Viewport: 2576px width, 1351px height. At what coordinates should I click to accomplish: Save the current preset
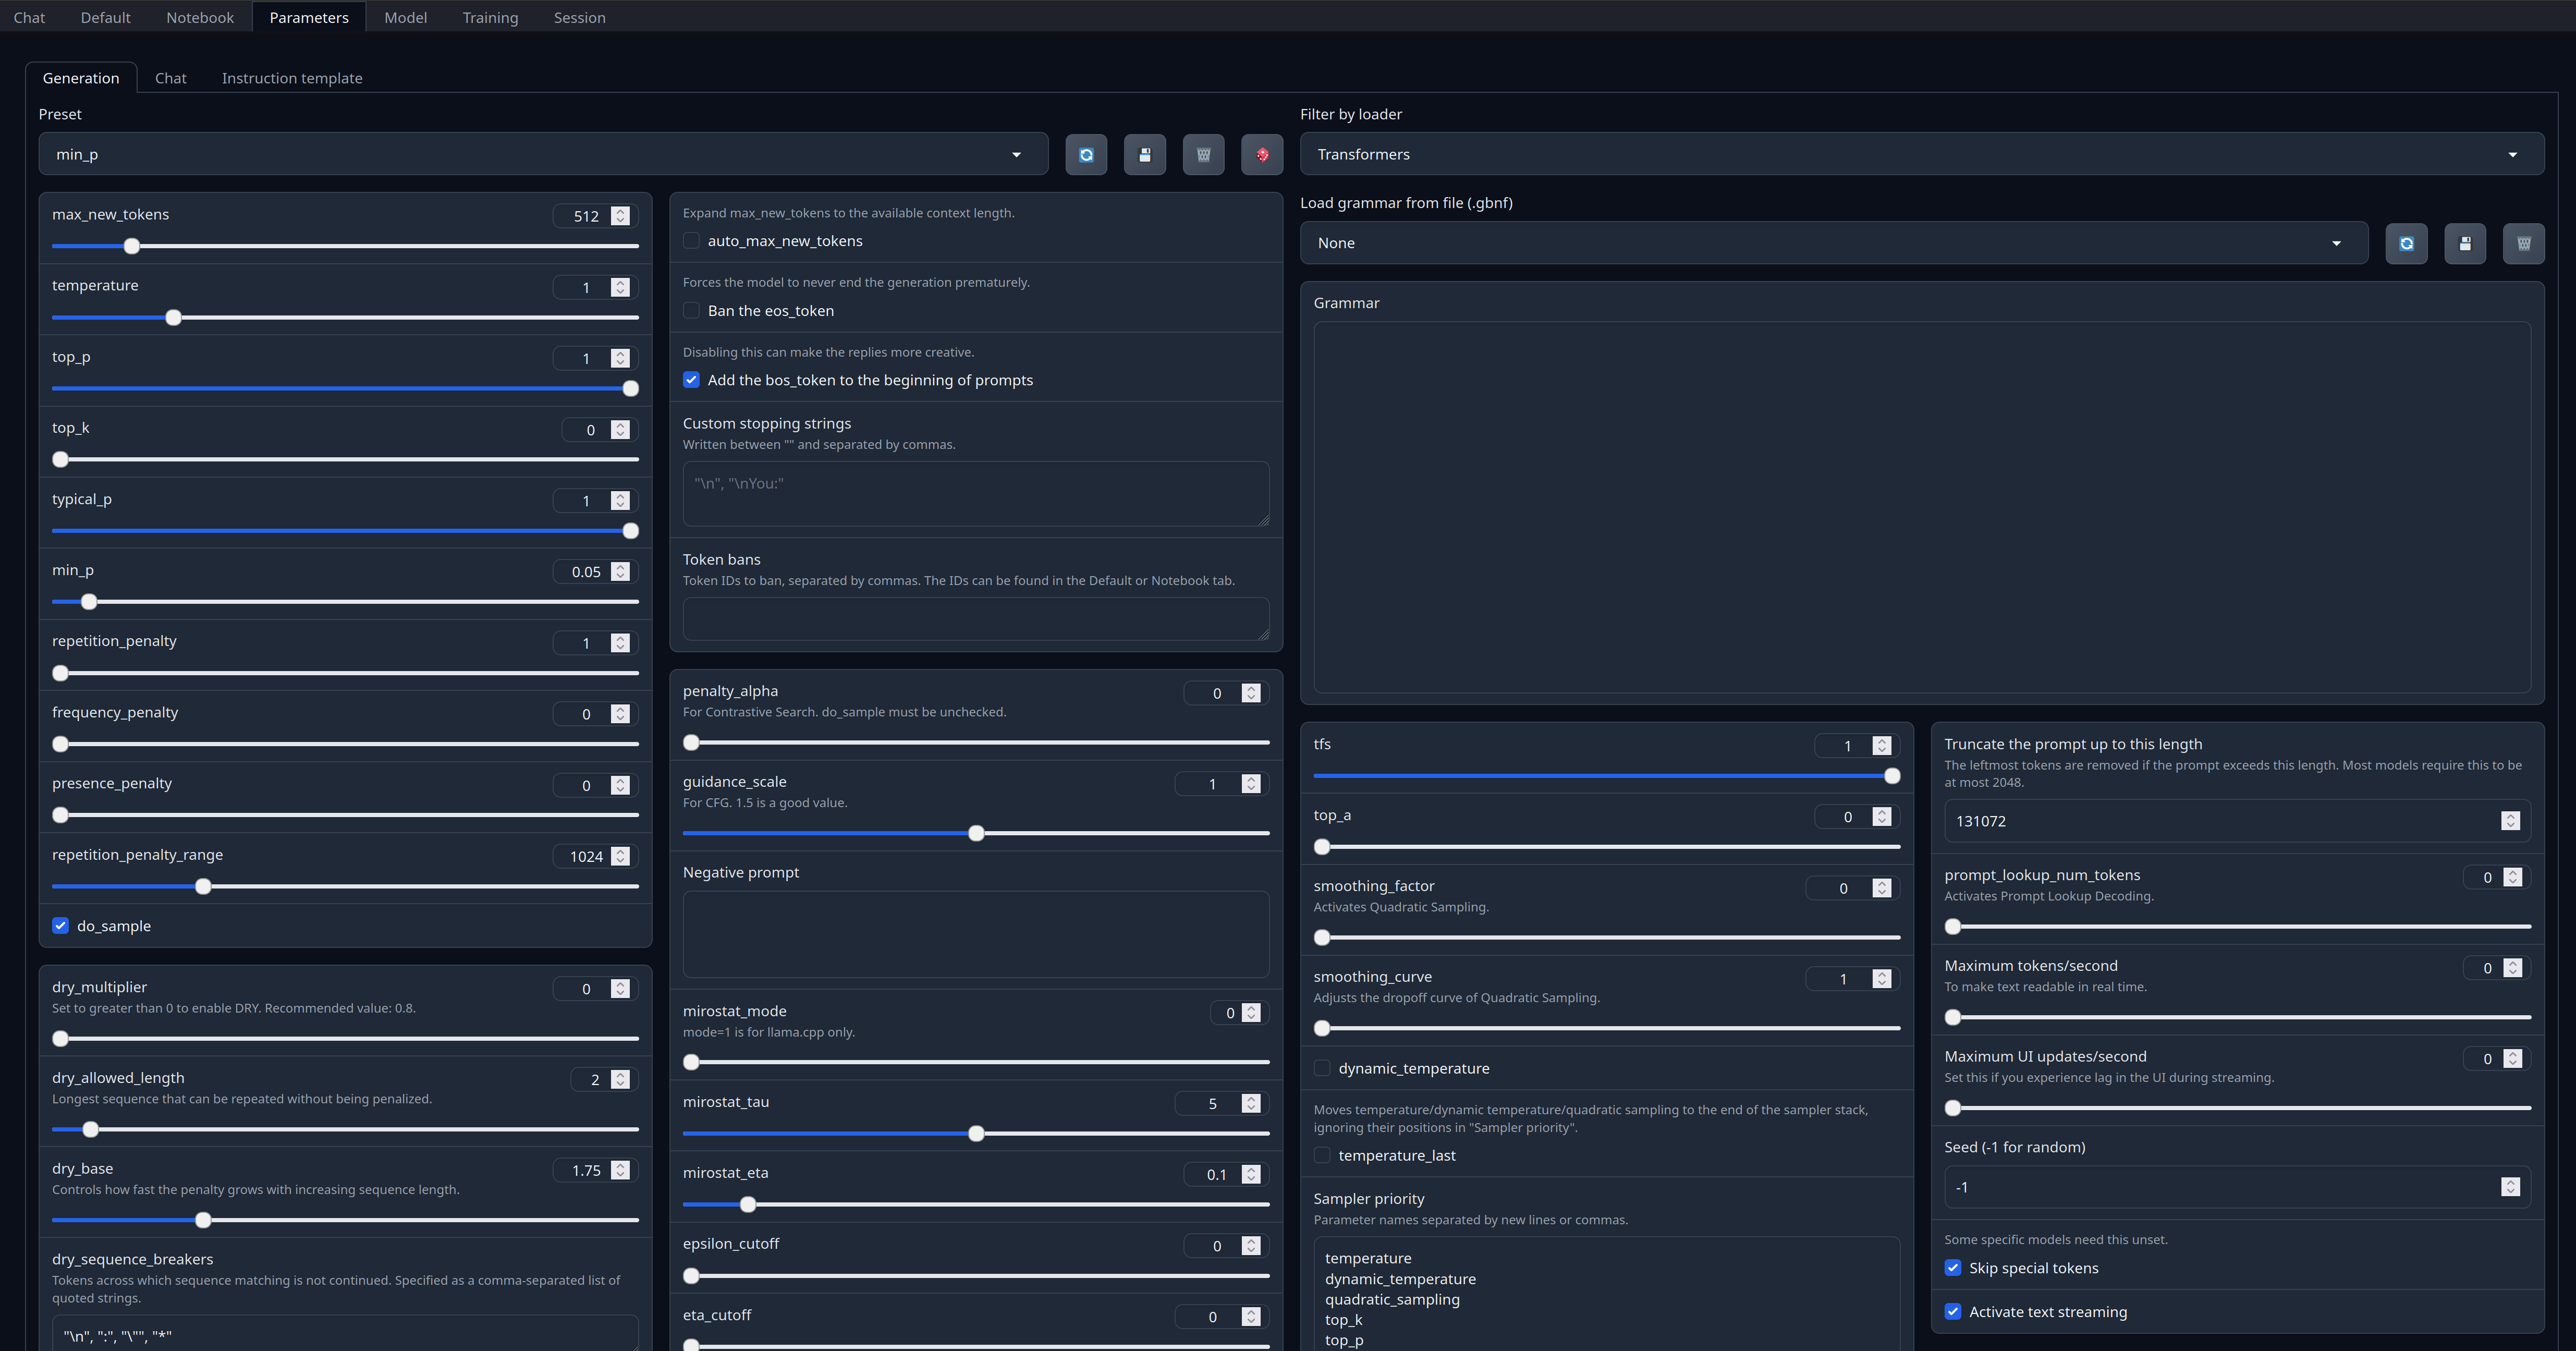(1145, 155)
